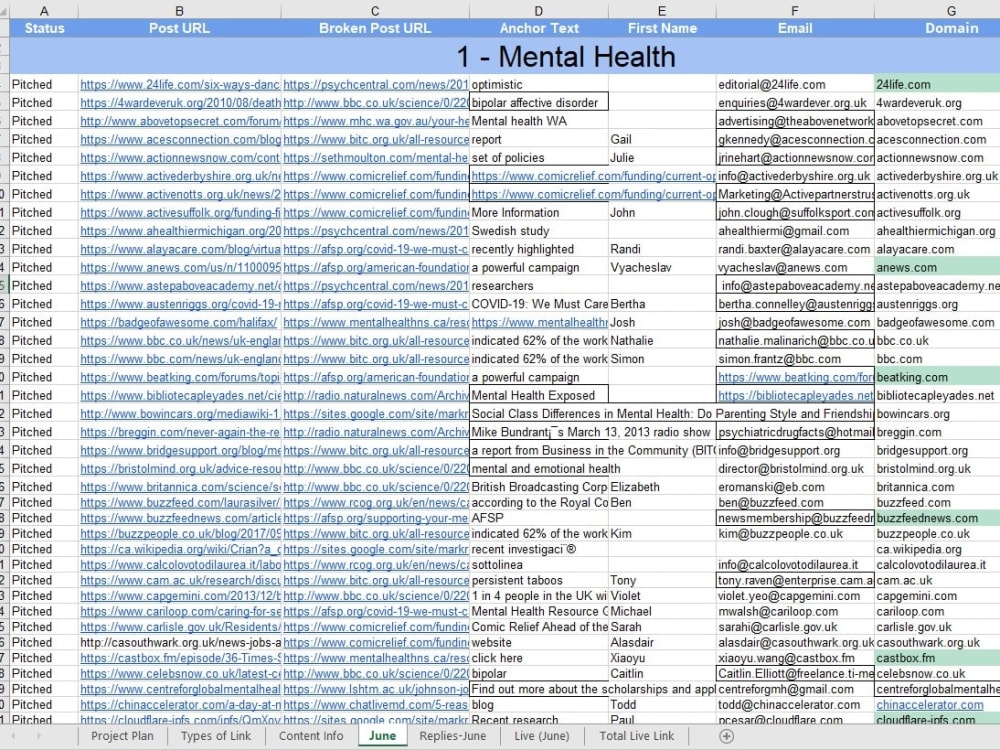This screenshot has width=1000, height=750.
Task: Open the lshtm.ac.uk johnson broken URL
Action: pos(376,689)
